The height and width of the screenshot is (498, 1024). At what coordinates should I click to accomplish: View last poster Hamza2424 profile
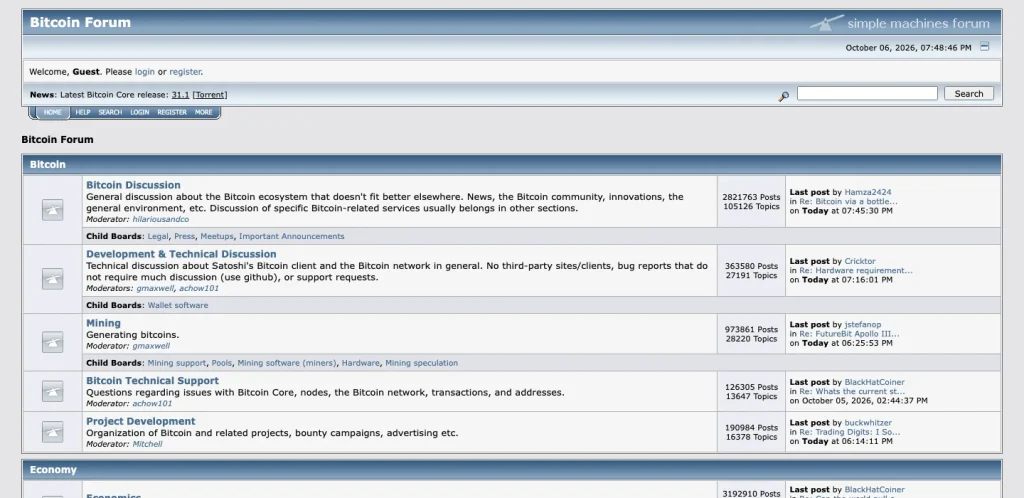[867, 193]
